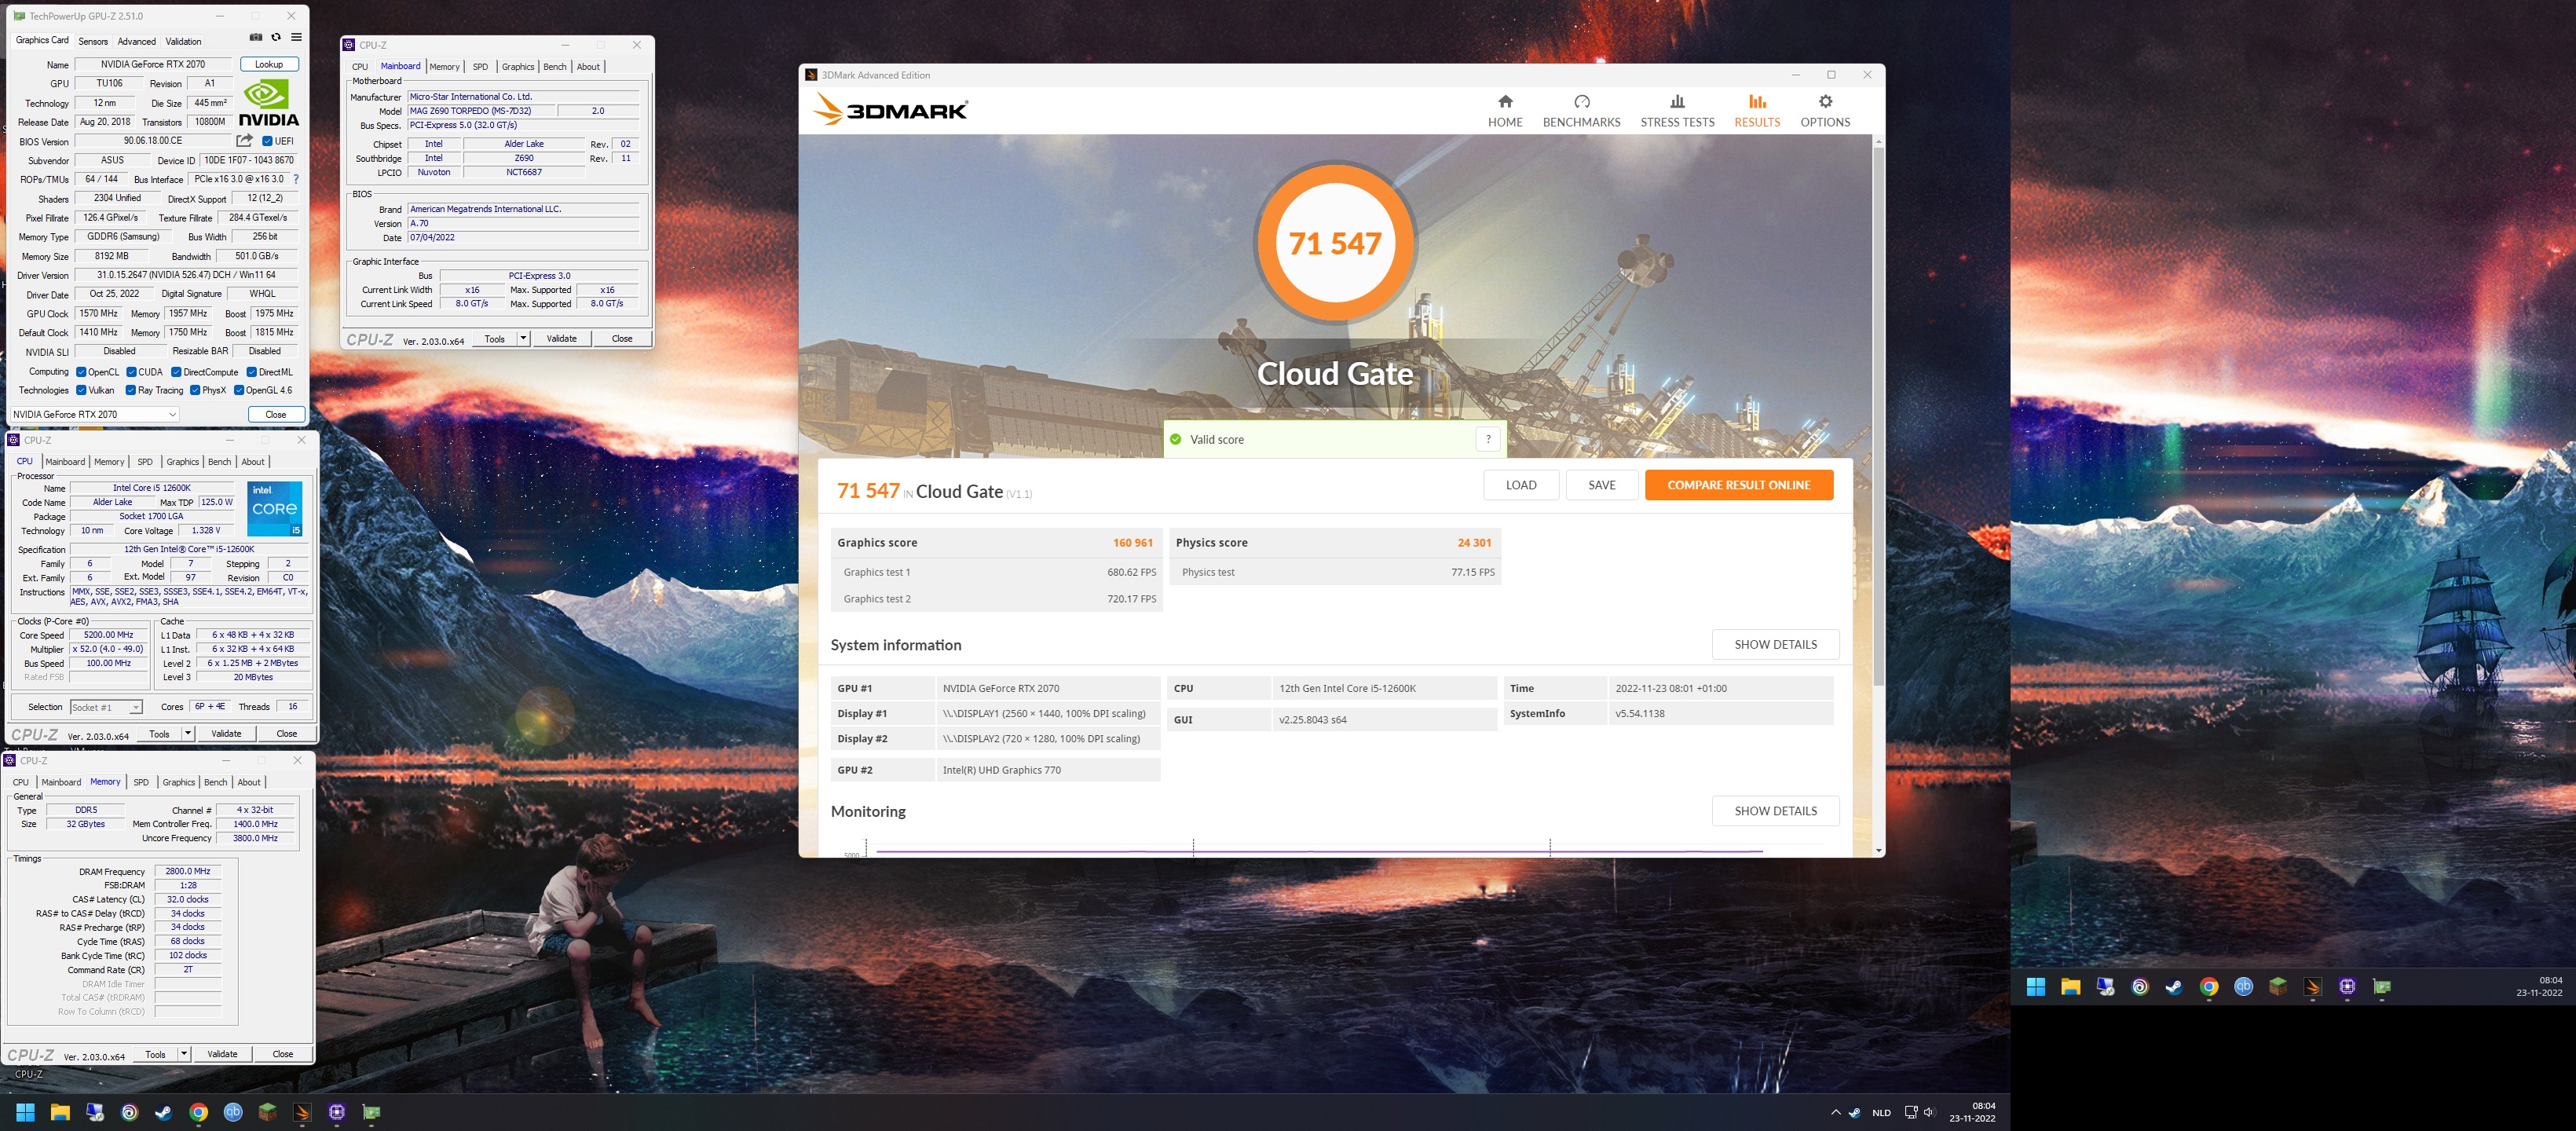Click LOAD in 3DMark results
The height and width of the screenshot is (1131, 2576).
(x=1521, y=485)
